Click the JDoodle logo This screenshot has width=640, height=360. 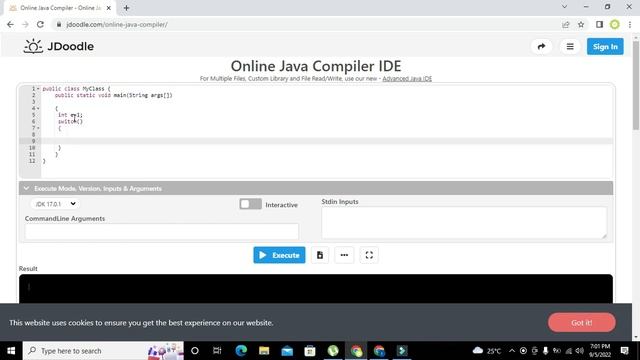point(58,46)
